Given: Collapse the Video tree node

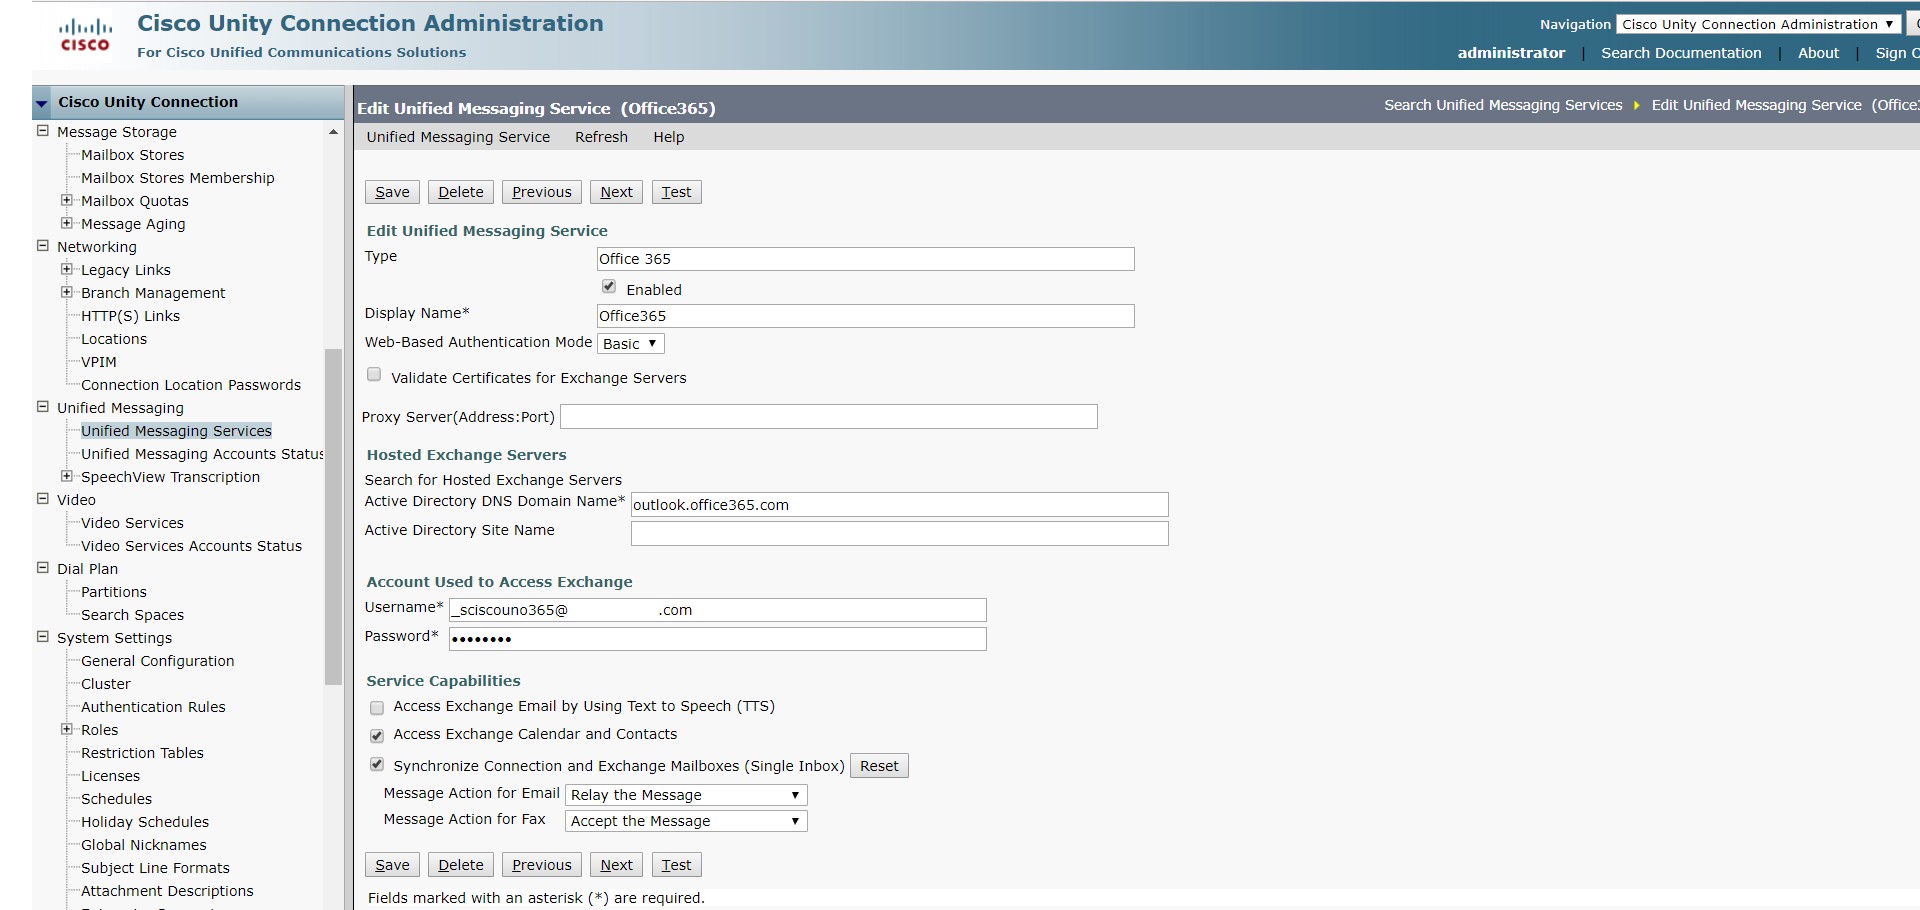Looking at the screenshot, I should pyautogui.click(x=43, y=499).
